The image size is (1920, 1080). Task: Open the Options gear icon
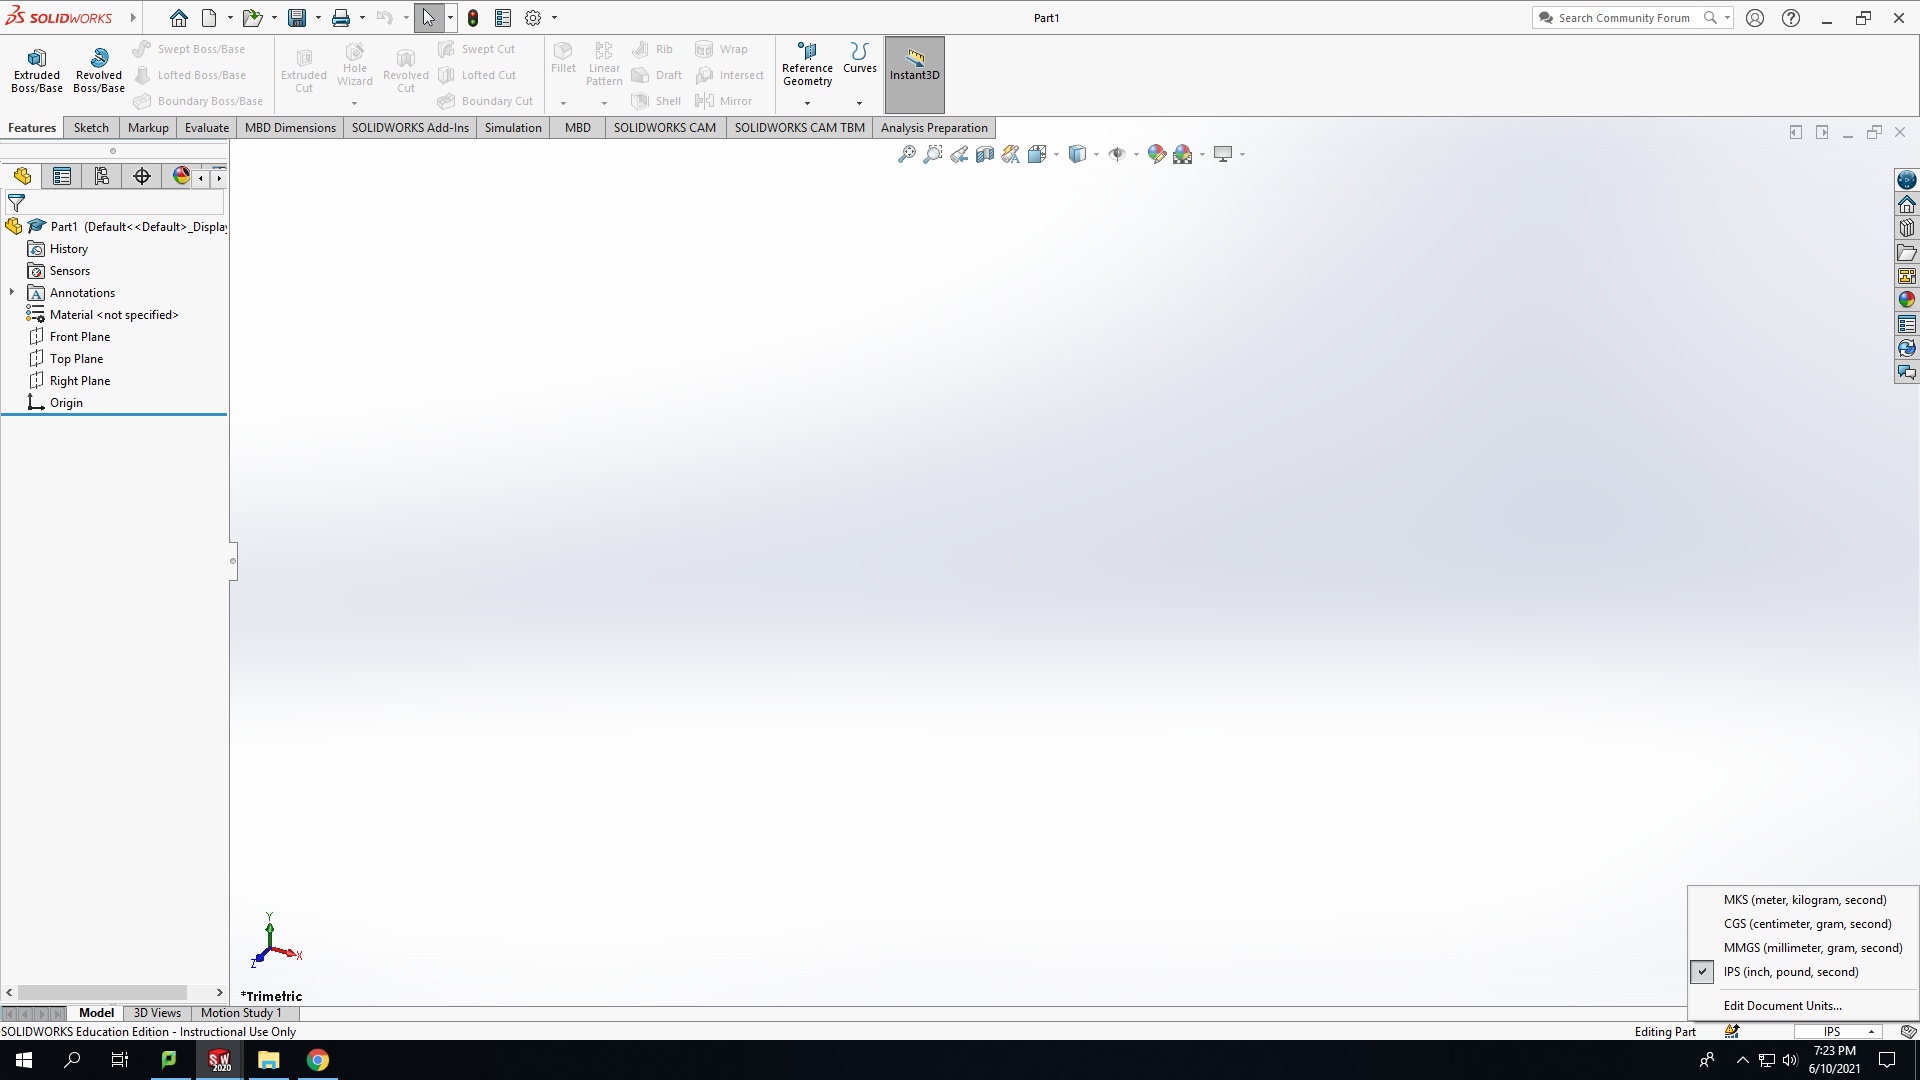point(533,18)
